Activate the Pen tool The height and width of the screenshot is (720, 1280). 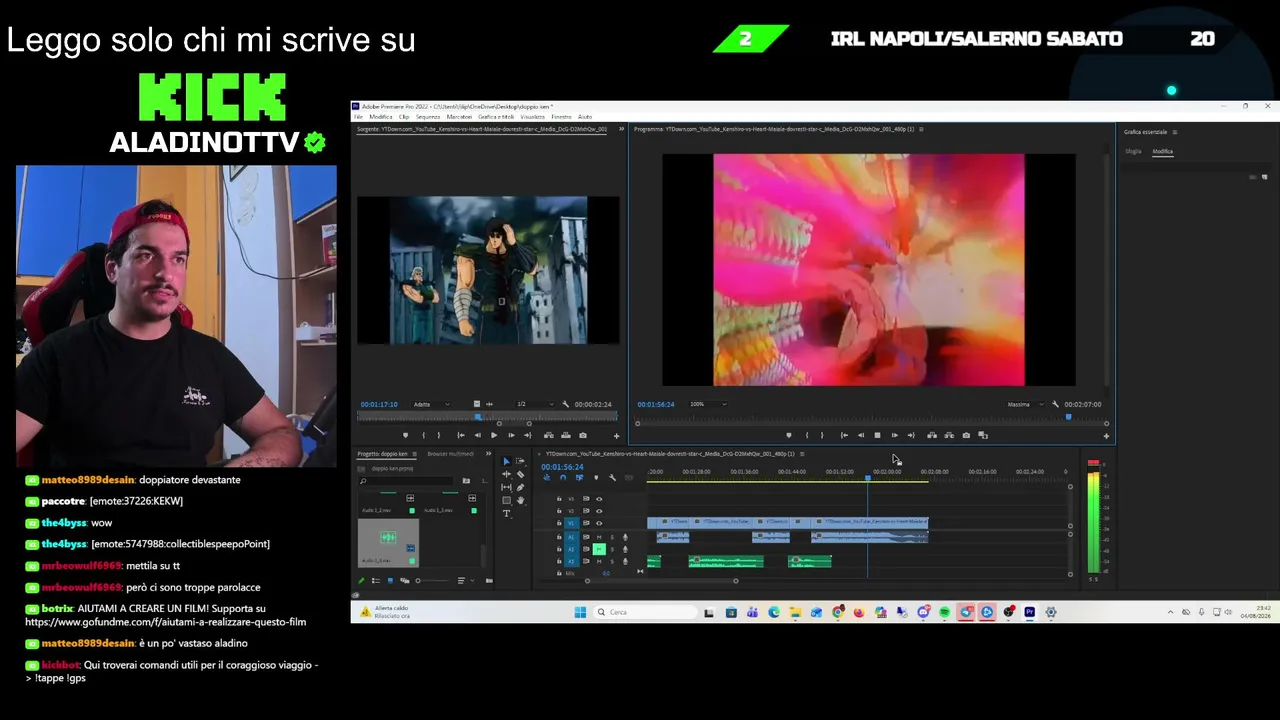coord(520,487)
